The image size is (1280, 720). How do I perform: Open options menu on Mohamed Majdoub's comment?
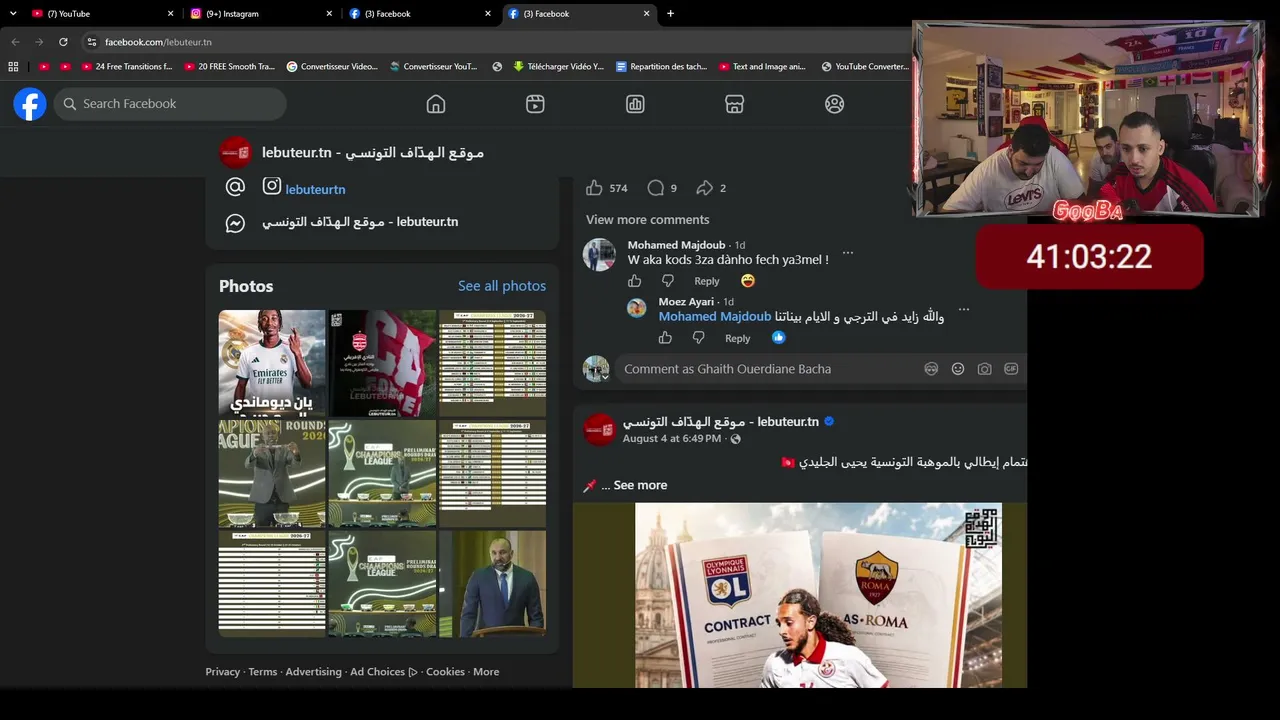tap(848, 253)
